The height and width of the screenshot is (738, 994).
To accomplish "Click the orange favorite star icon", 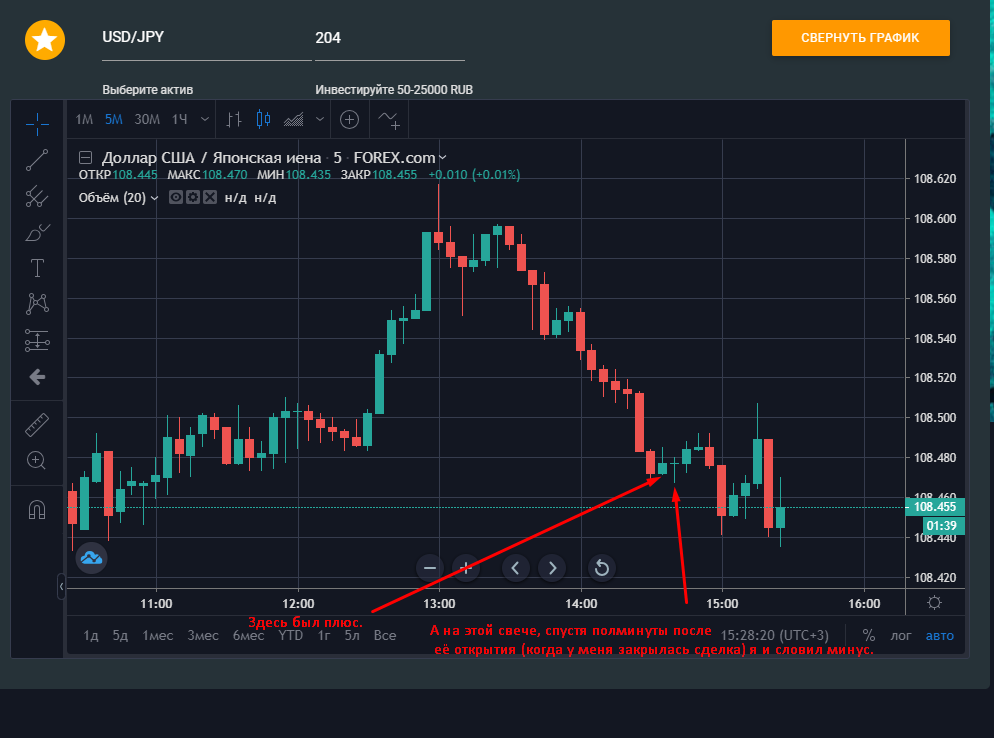I will click(x=45, y=40).
